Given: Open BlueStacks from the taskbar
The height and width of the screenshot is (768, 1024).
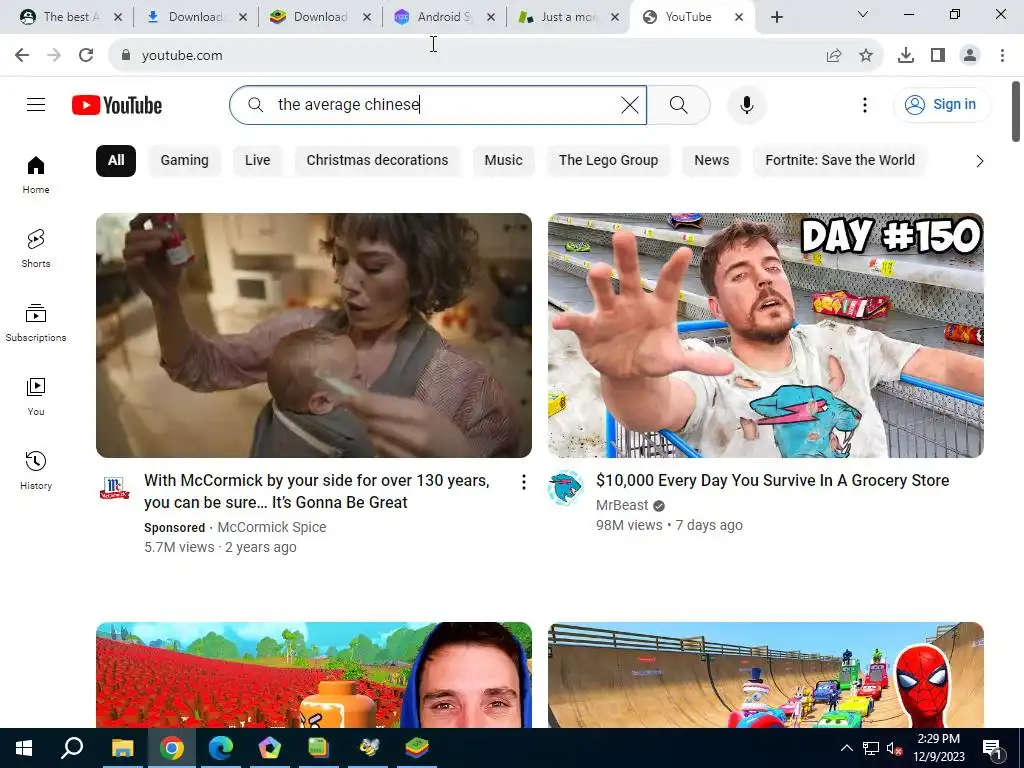Looking at the screenshot, I should click(417, 748).
